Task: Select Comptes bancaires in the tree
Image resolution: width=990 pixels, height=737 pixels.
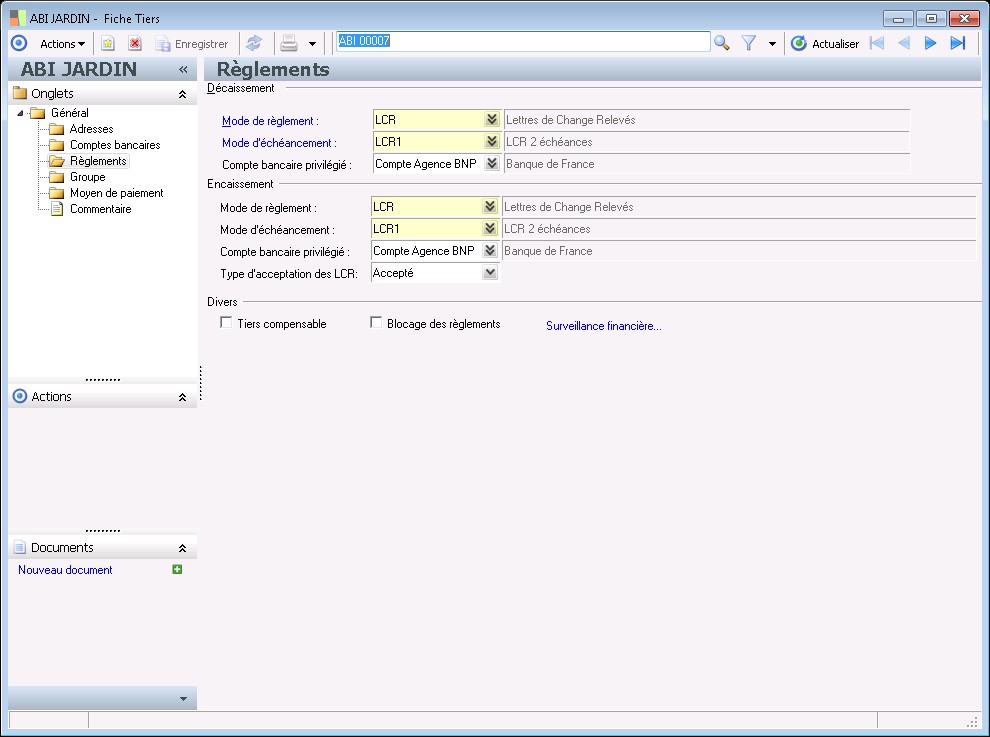Action: (x=114, y=145)
